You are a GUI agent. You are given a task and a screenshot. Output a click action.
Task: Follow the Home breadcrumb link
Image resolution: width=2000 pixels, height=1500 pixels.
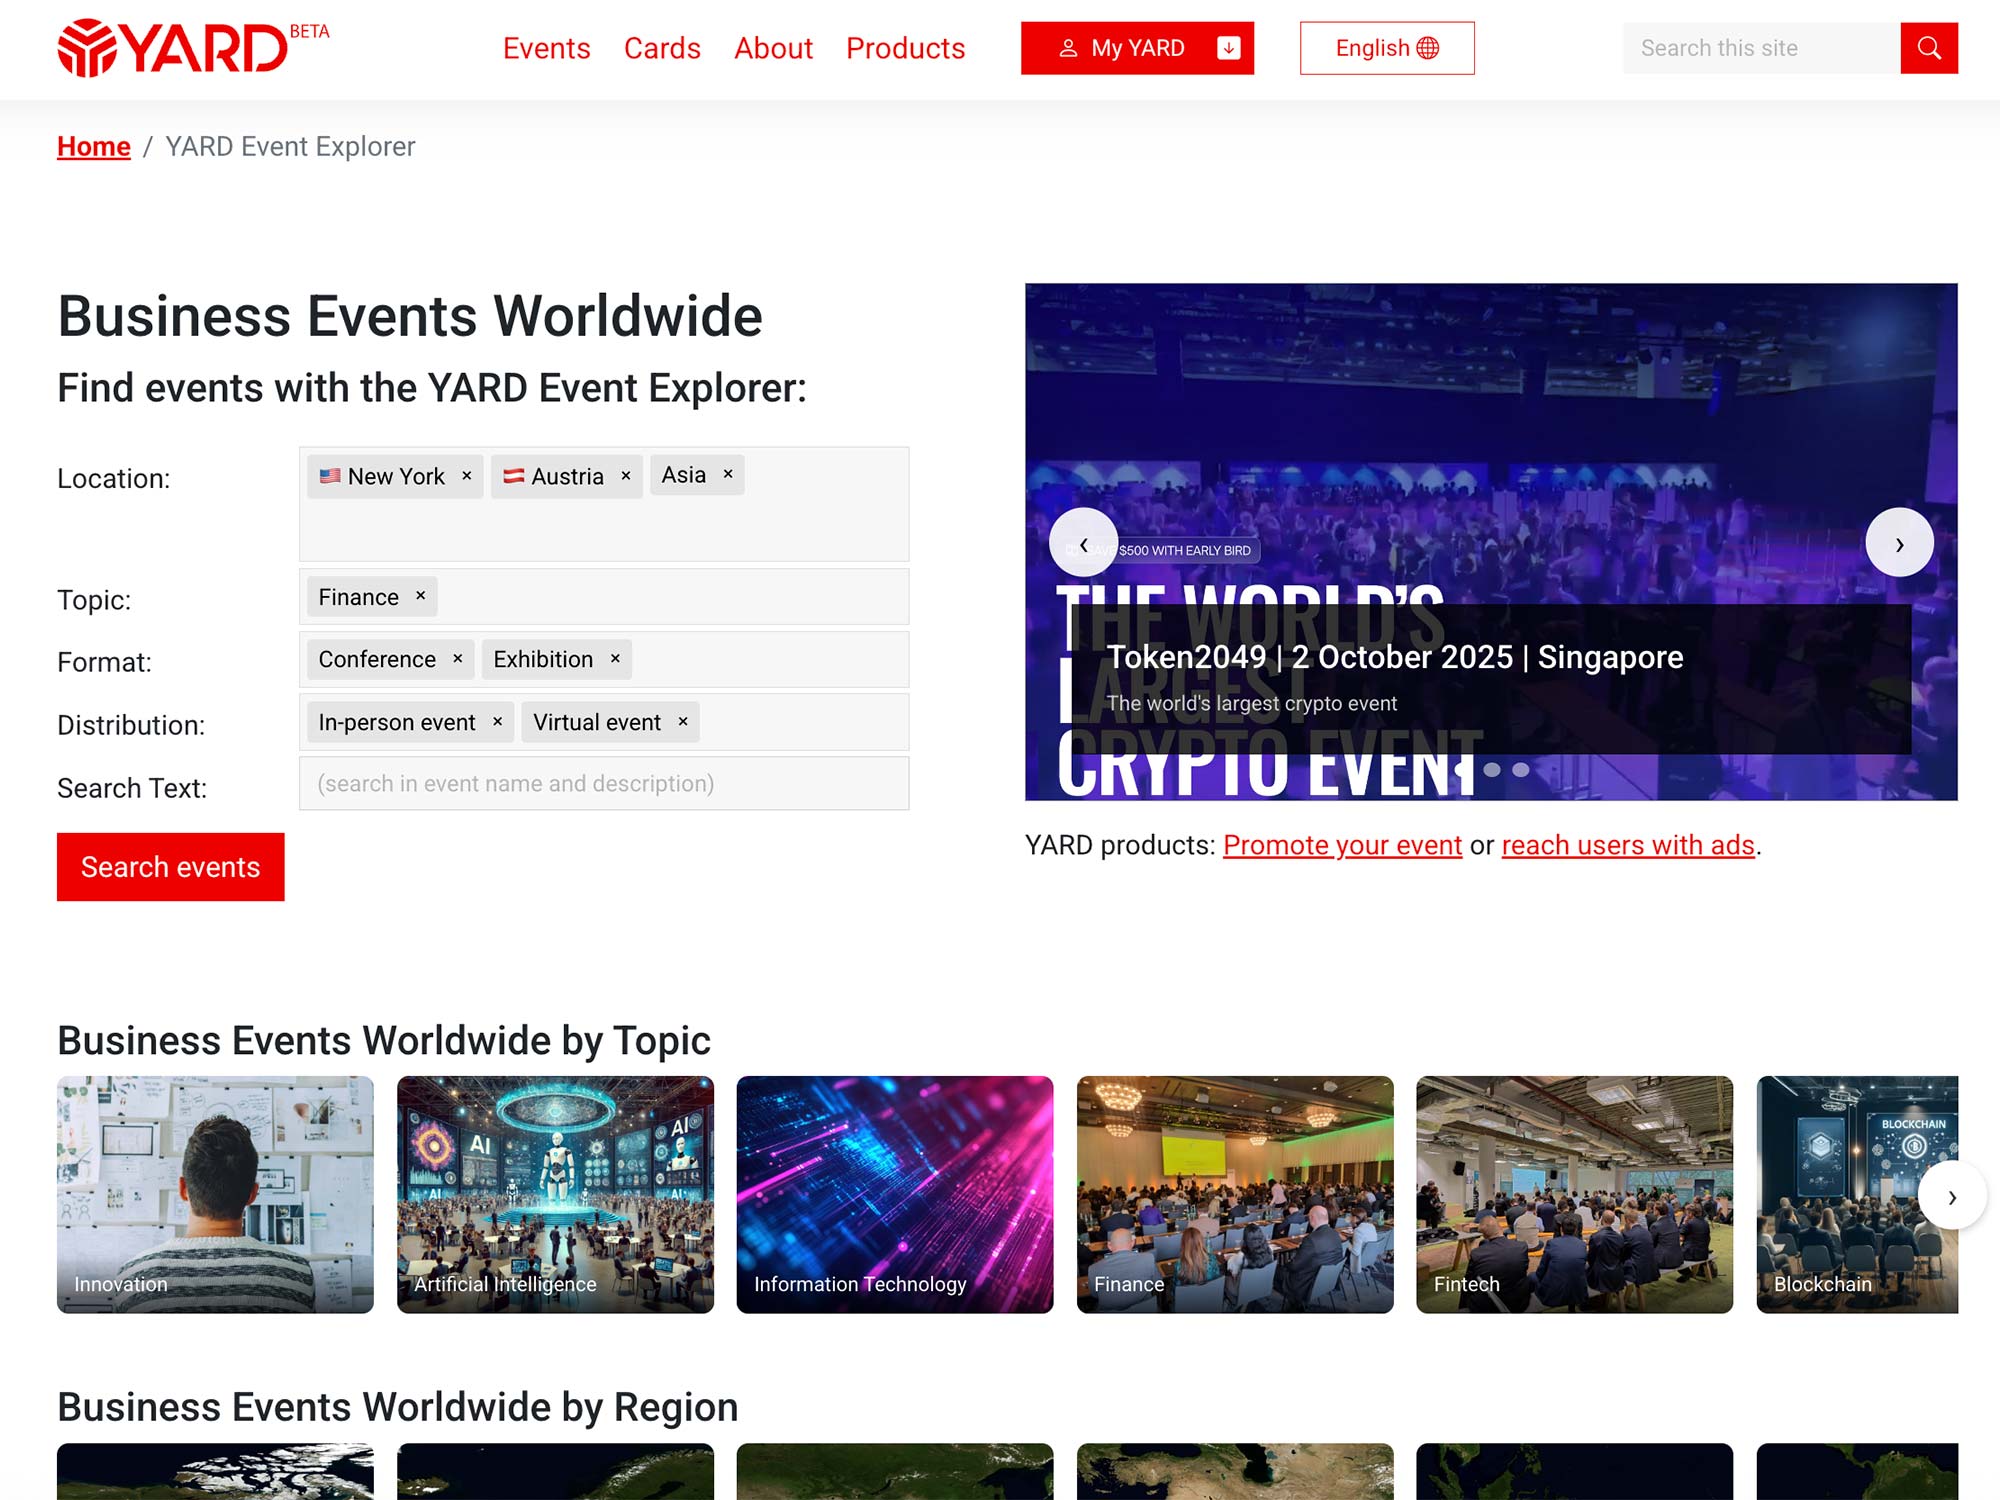94,146
